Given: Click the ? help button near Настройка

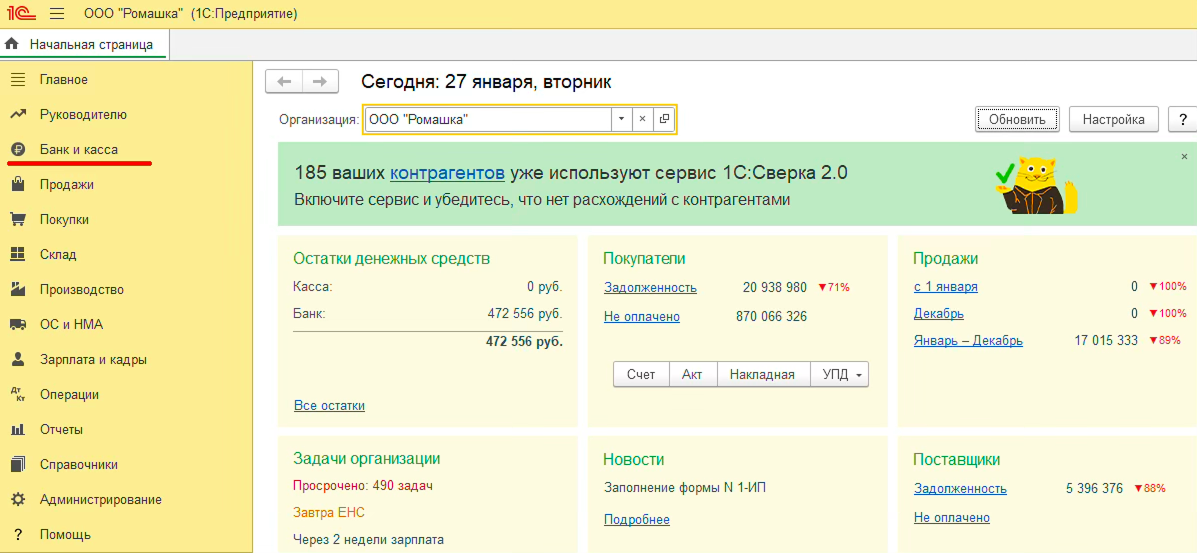Looking at the screenshot, I should (x=1182, y=120).
